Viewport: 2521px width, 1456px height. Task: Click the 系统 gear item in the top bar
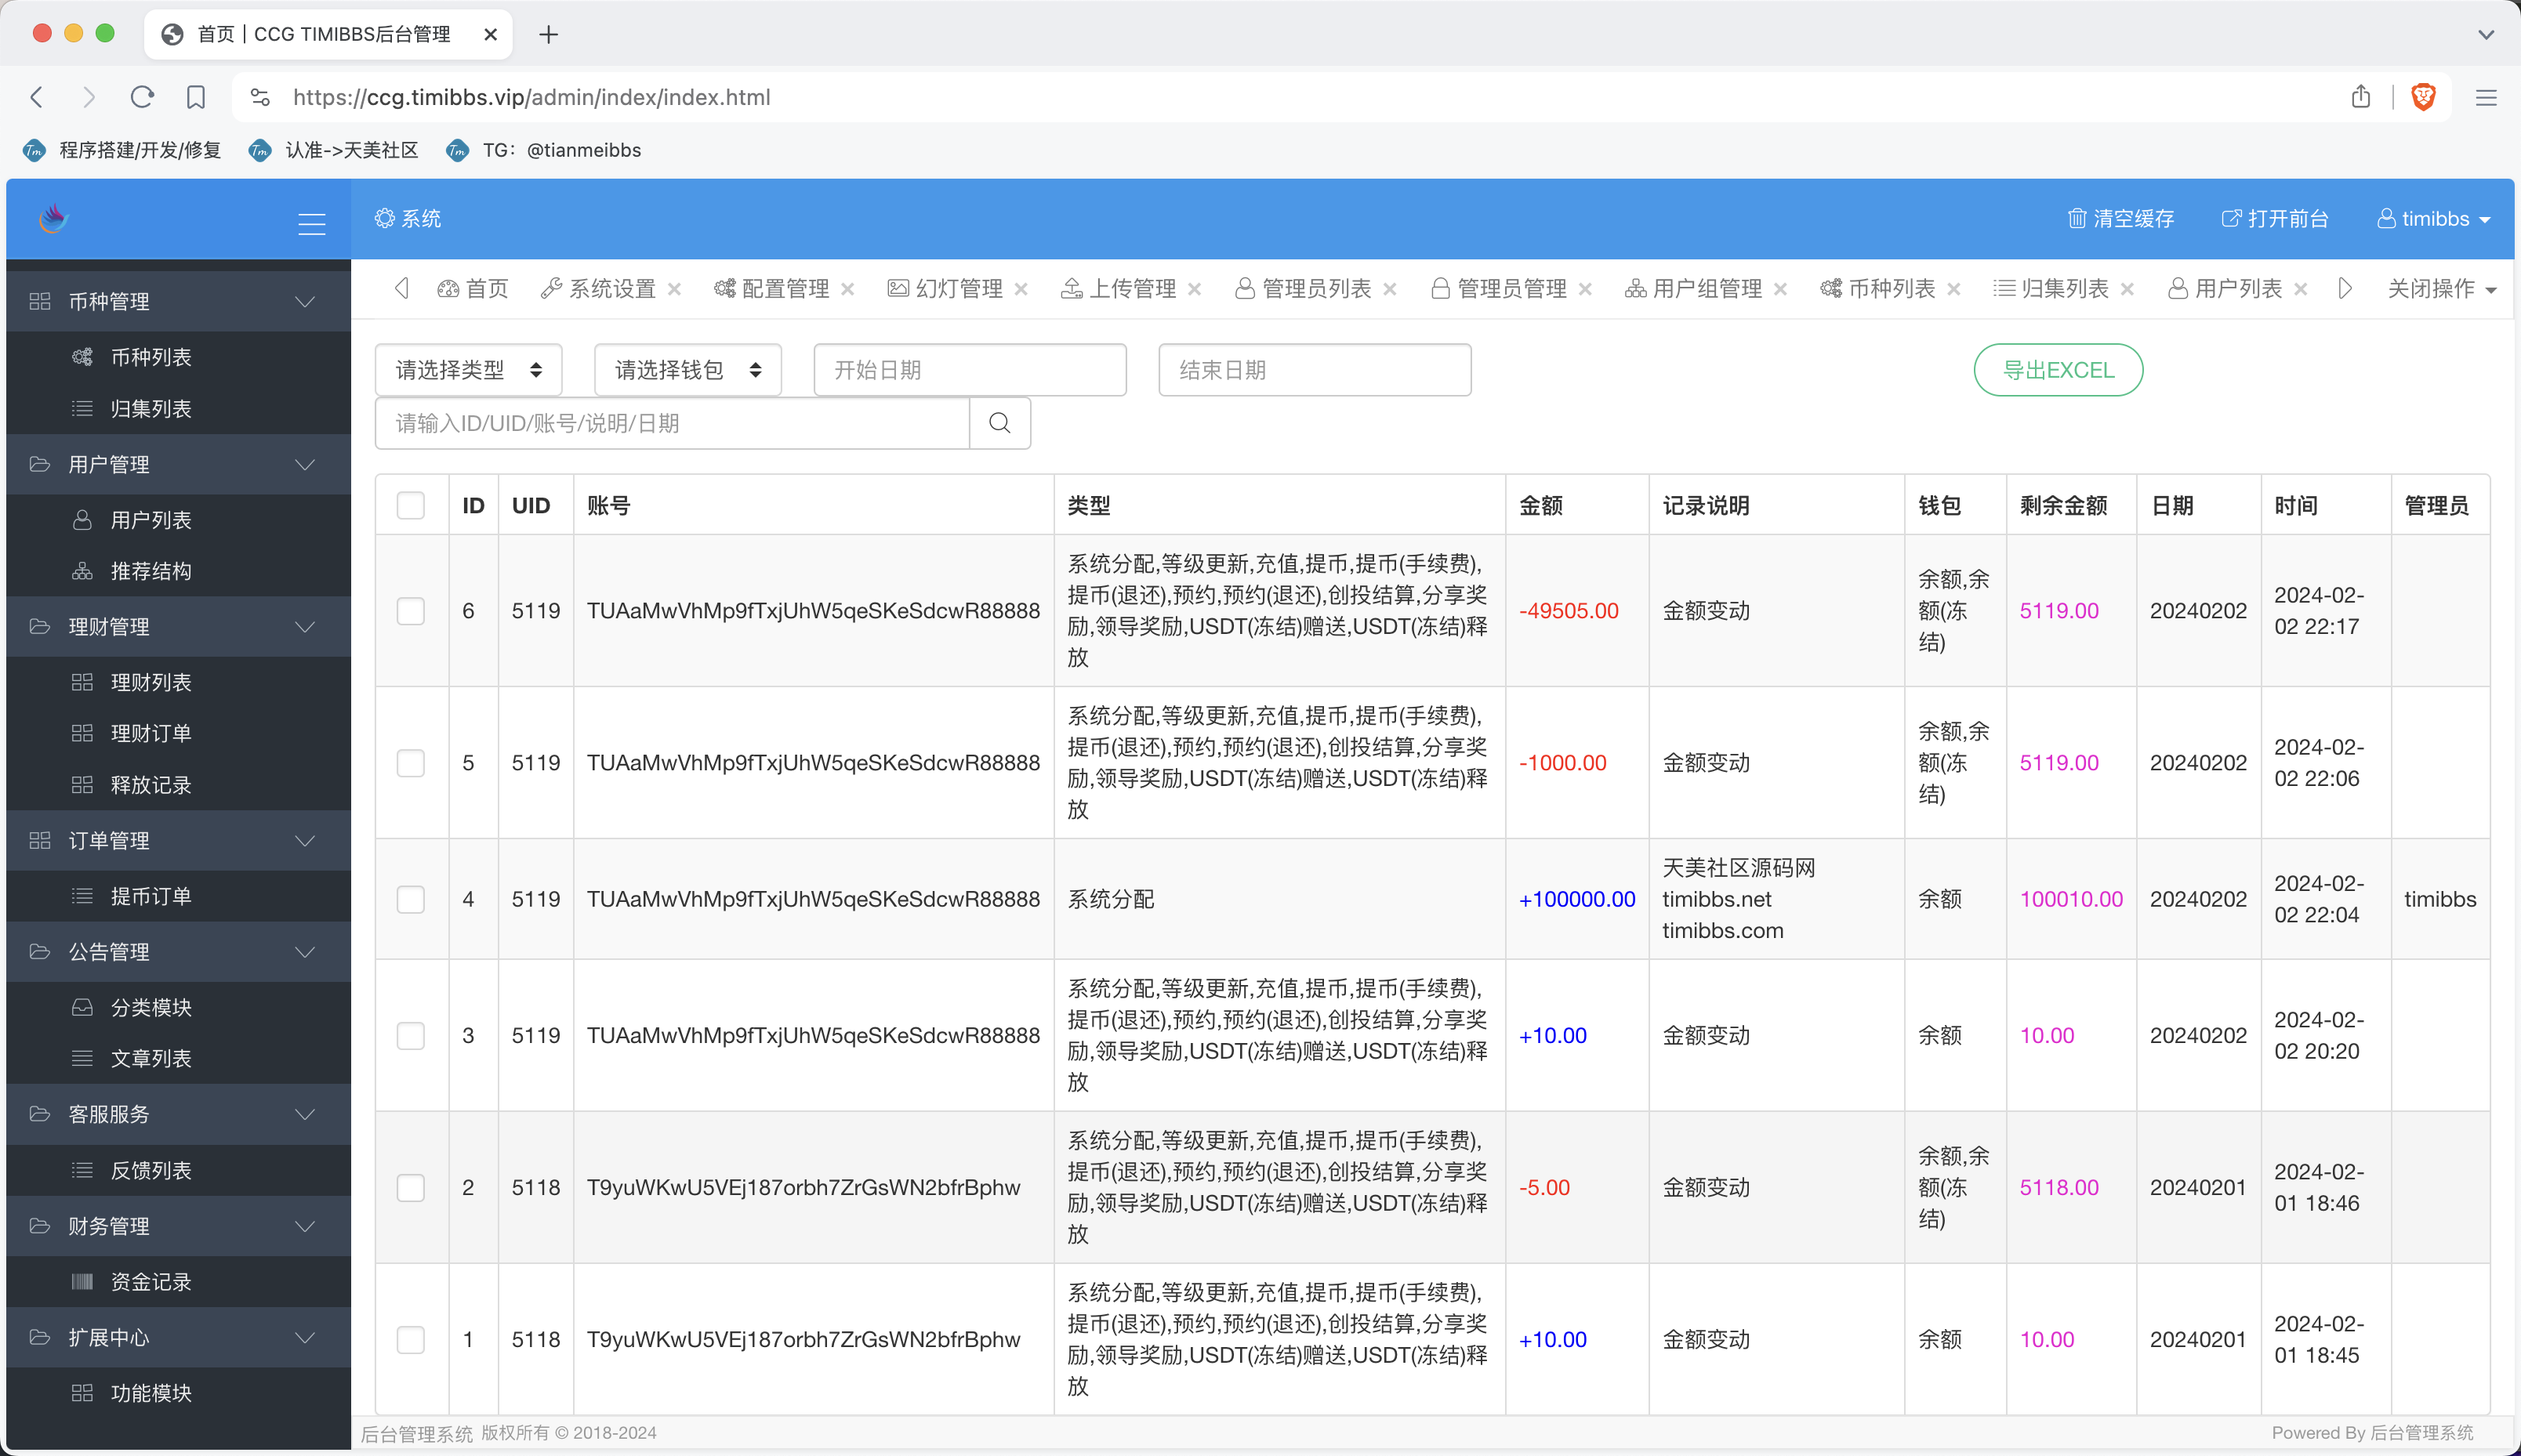(x=408, y=218)
